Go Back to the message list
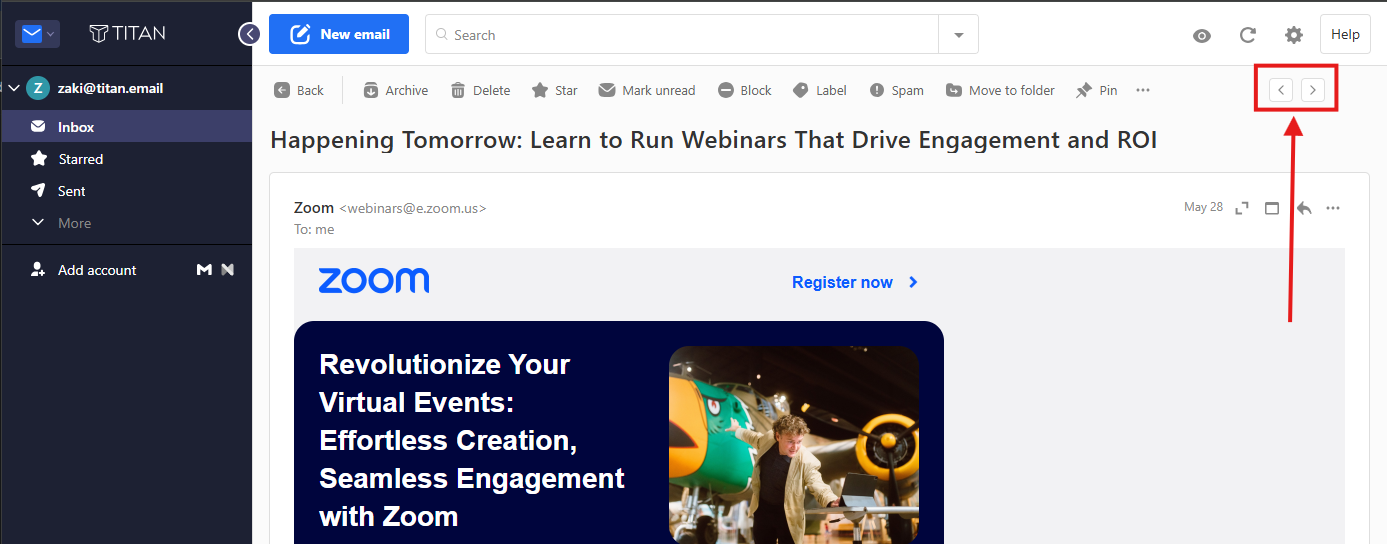Screen dimensions: 1387x544 click(299, 90)
